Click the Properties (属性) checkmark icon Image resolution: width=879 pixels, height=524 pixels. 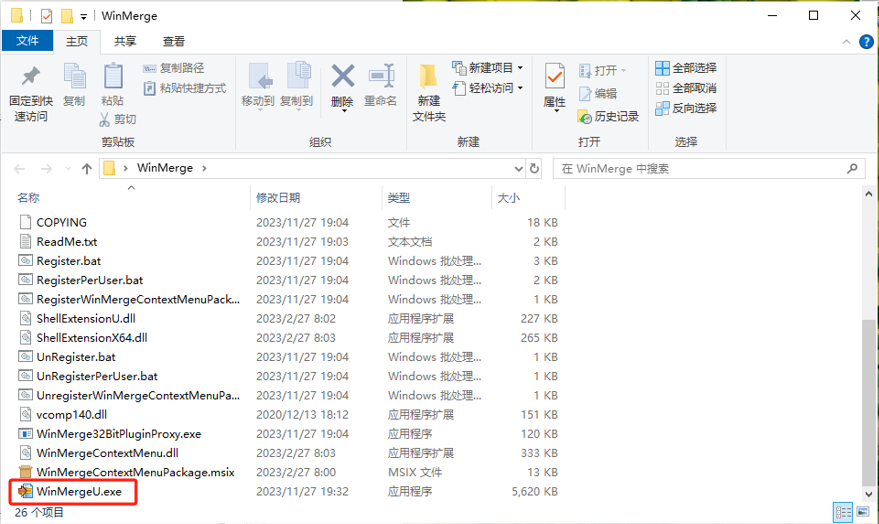(x=554, y=76)
